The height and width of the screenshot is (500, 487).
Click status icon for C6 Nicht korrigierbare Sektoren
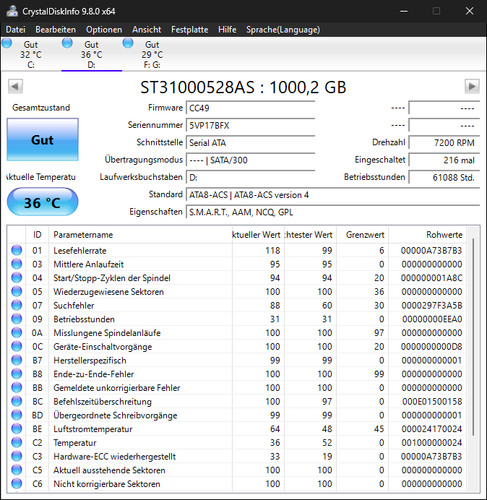(17, 483)
